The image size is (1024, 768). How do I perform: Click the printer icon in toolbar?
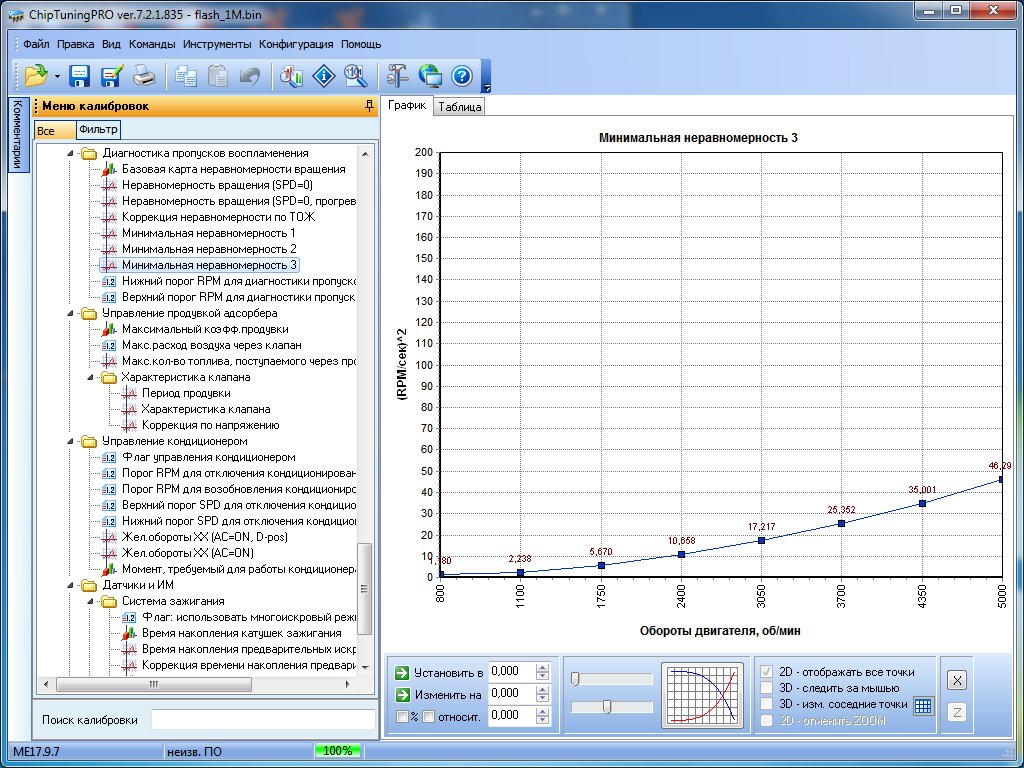(144, 75)
